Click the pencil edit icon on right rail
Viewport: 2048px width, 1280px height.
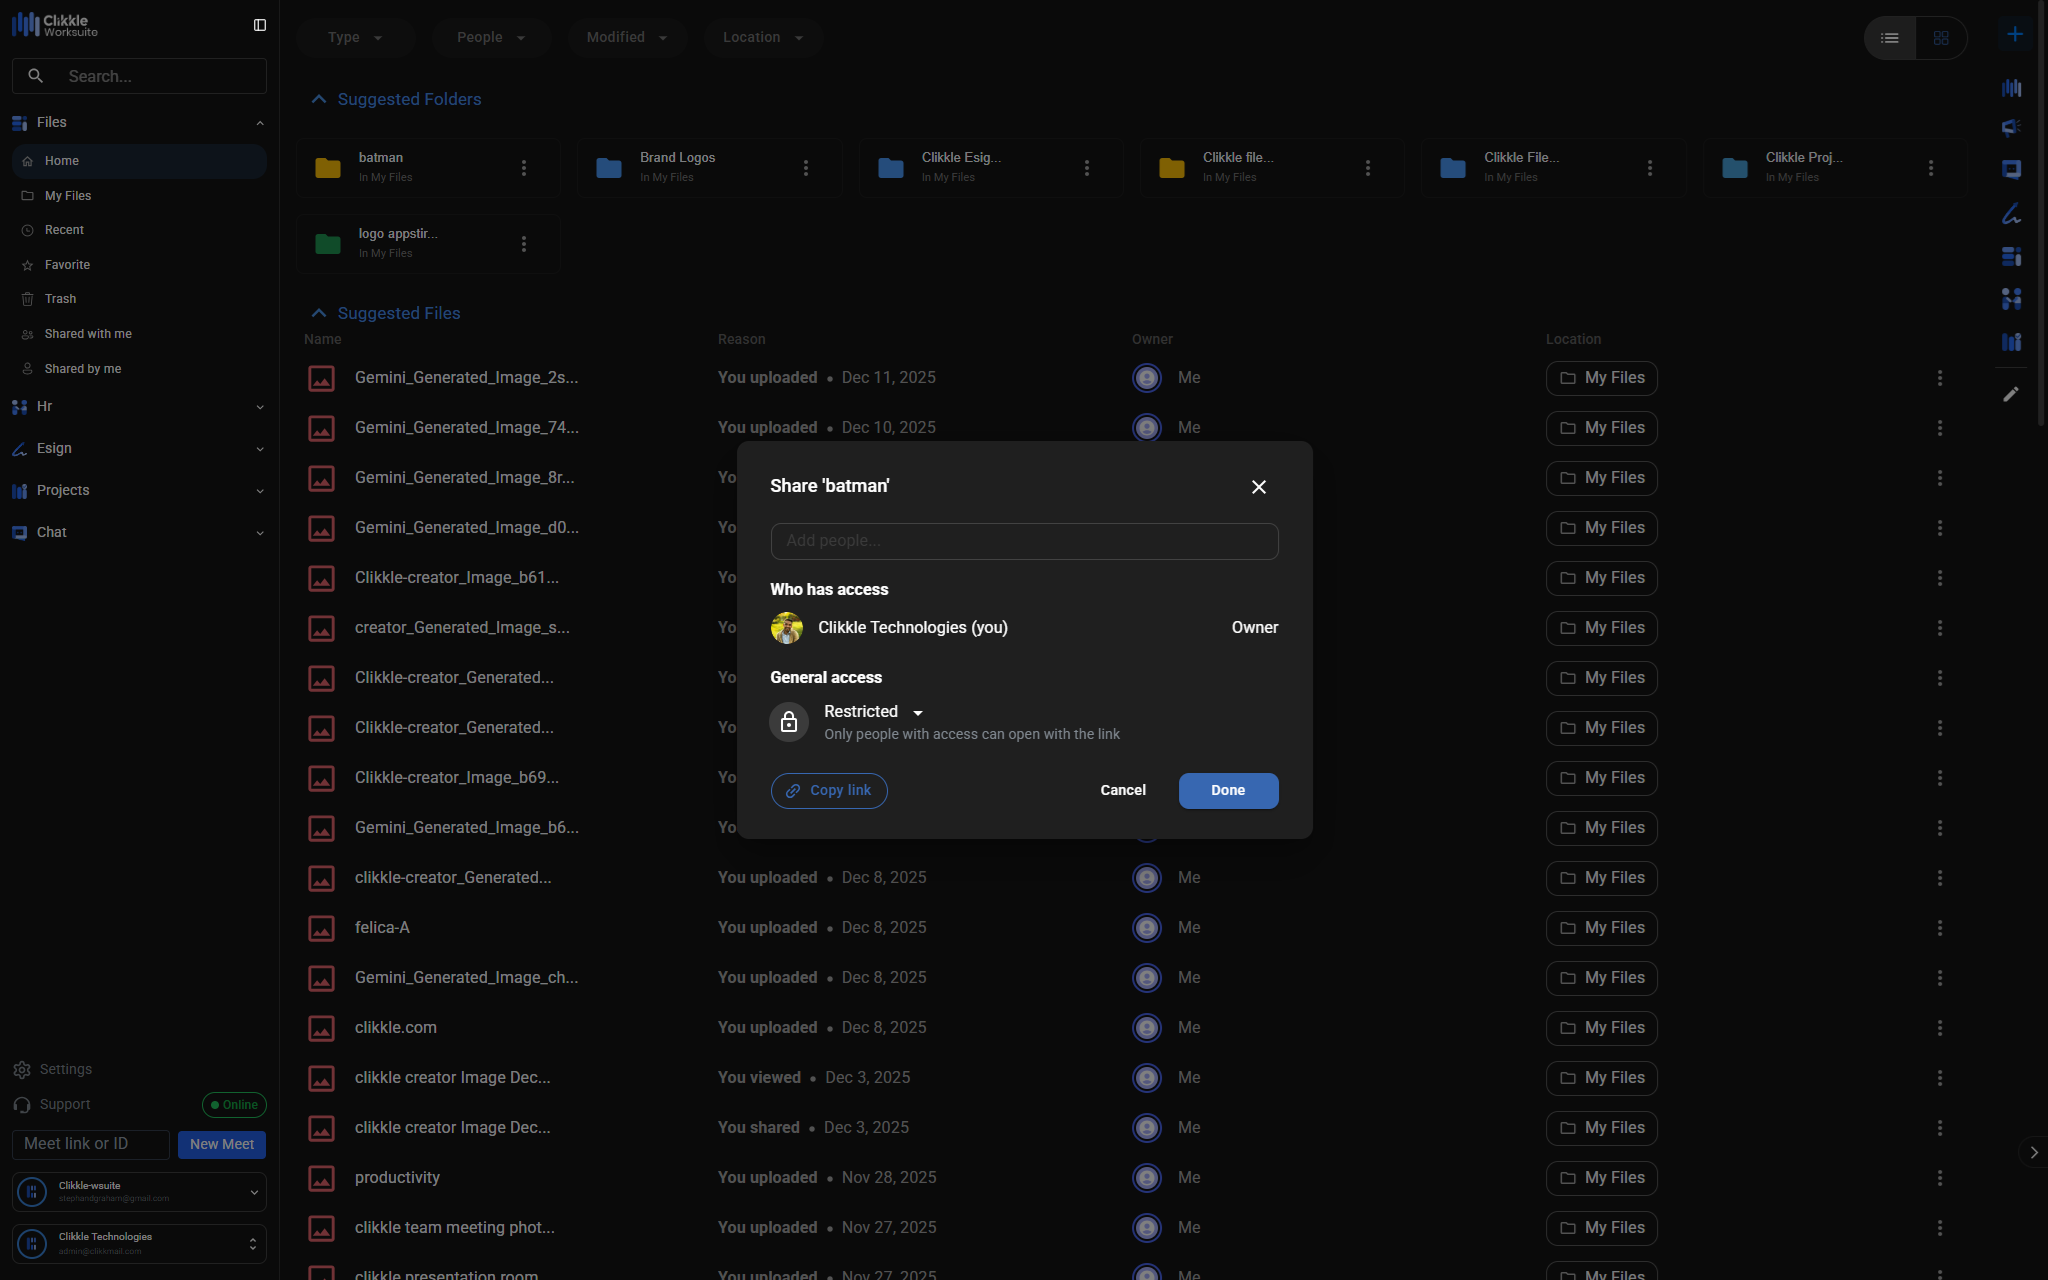pyautogui.click(x=2011, y=394)
